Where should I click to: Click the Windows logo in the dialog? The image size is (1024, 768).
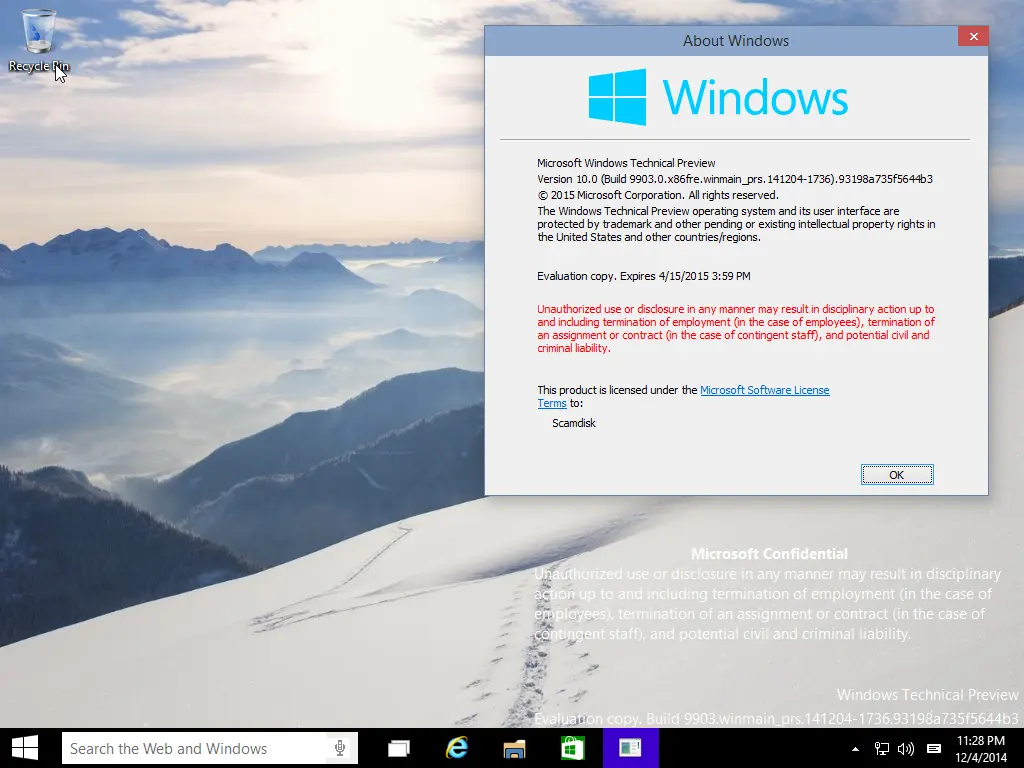coord(718,97)
